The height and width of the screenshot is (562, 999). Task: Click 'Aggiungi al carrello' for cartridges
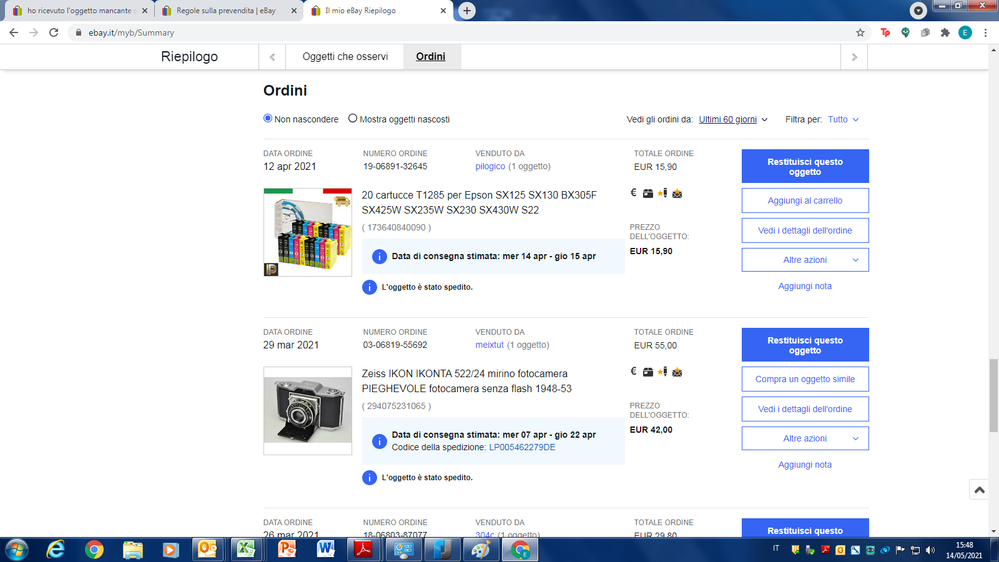coord(805,201)
